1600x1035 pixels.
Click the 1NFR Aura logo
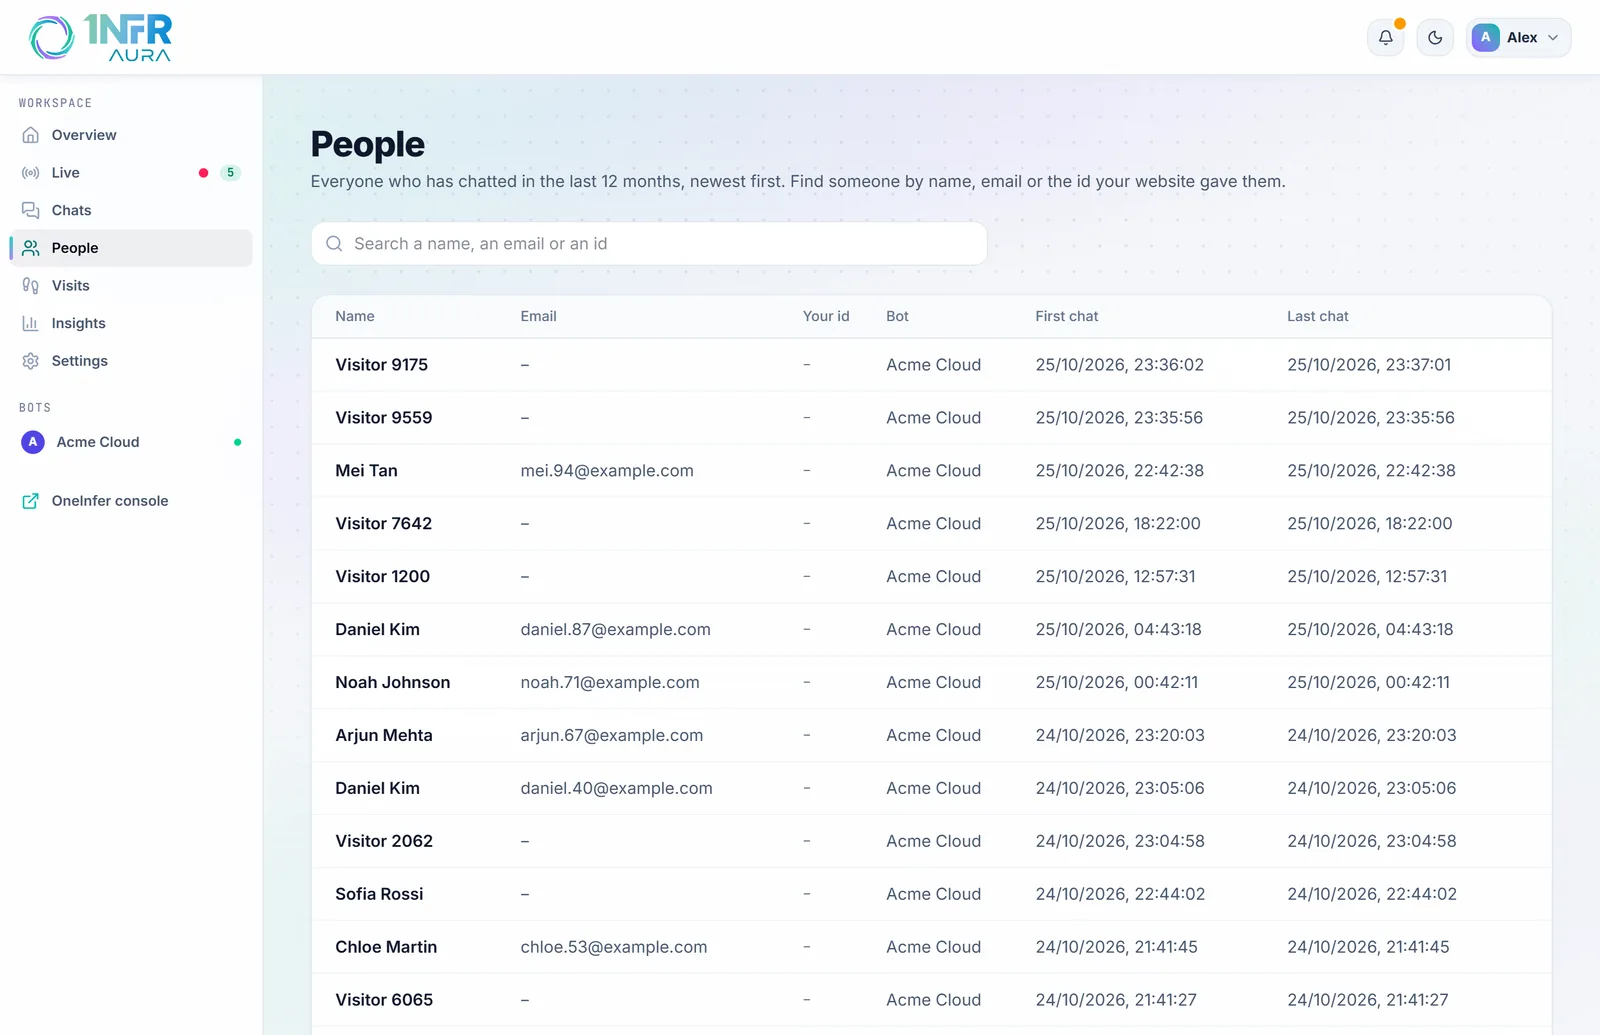pyautogui.click(x=100, y=37)
